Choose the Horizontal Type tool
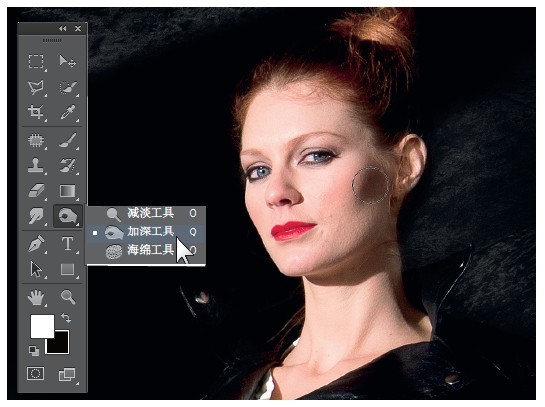 (67, 244)
